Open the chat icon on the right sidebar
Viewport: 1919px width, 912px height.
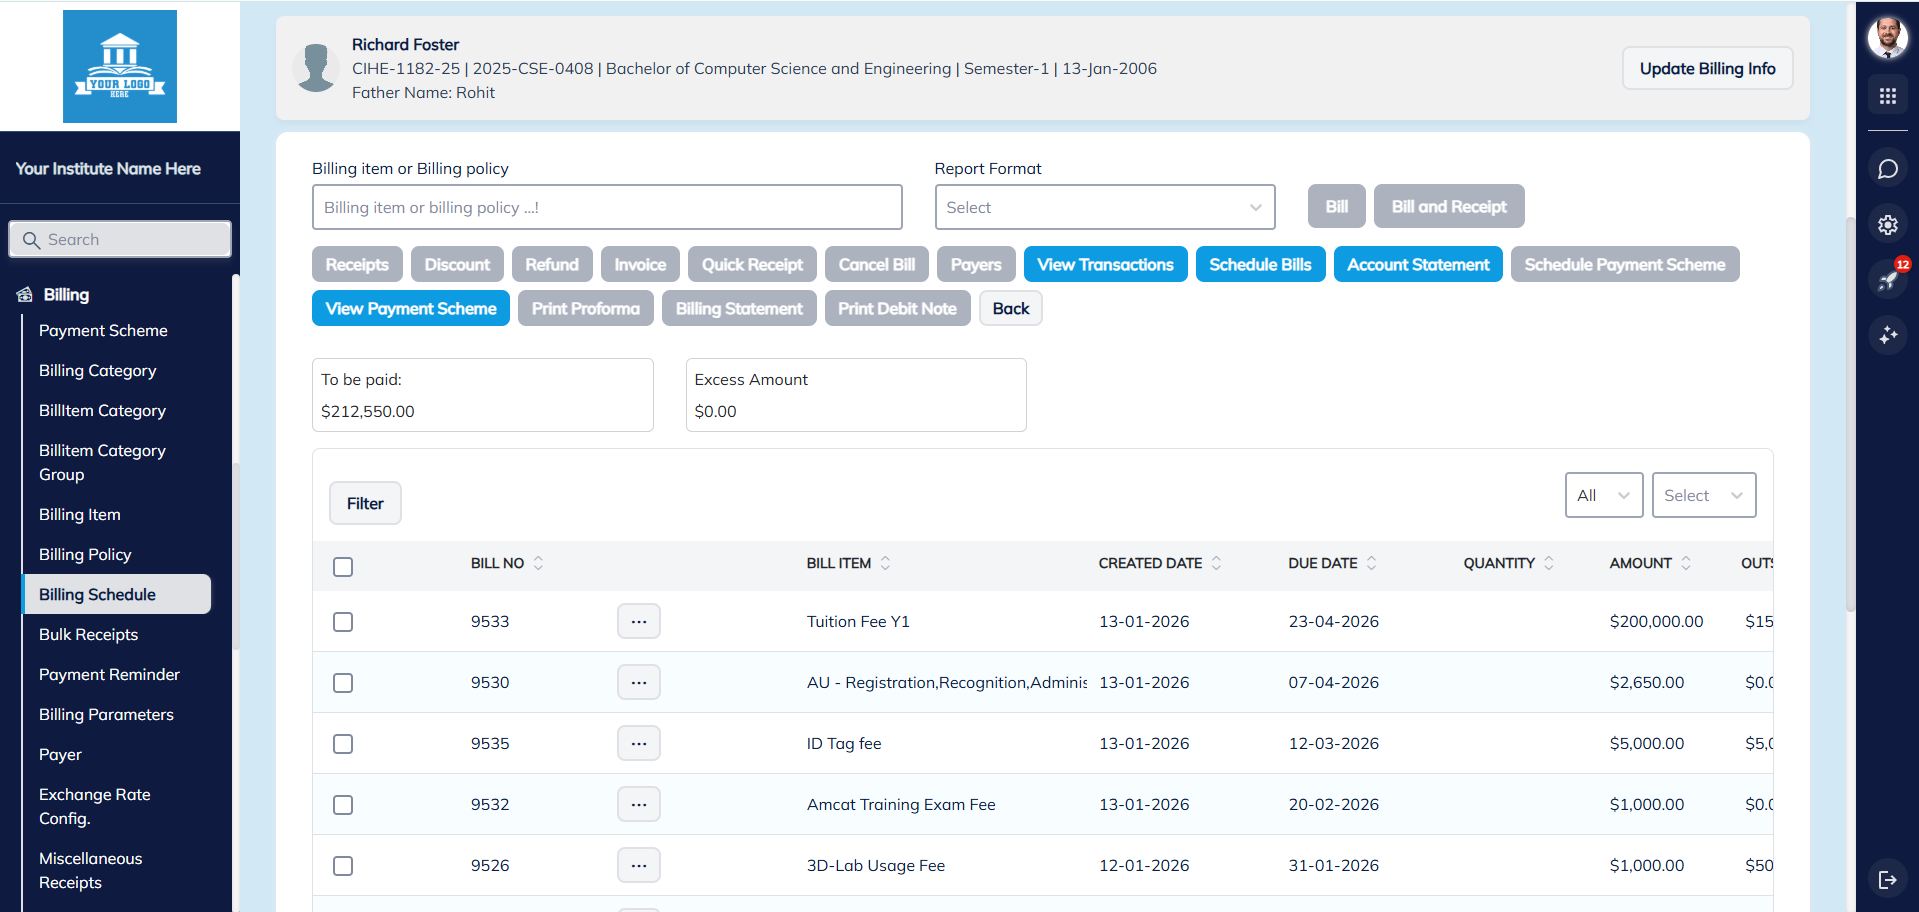tap(1888, 168)
